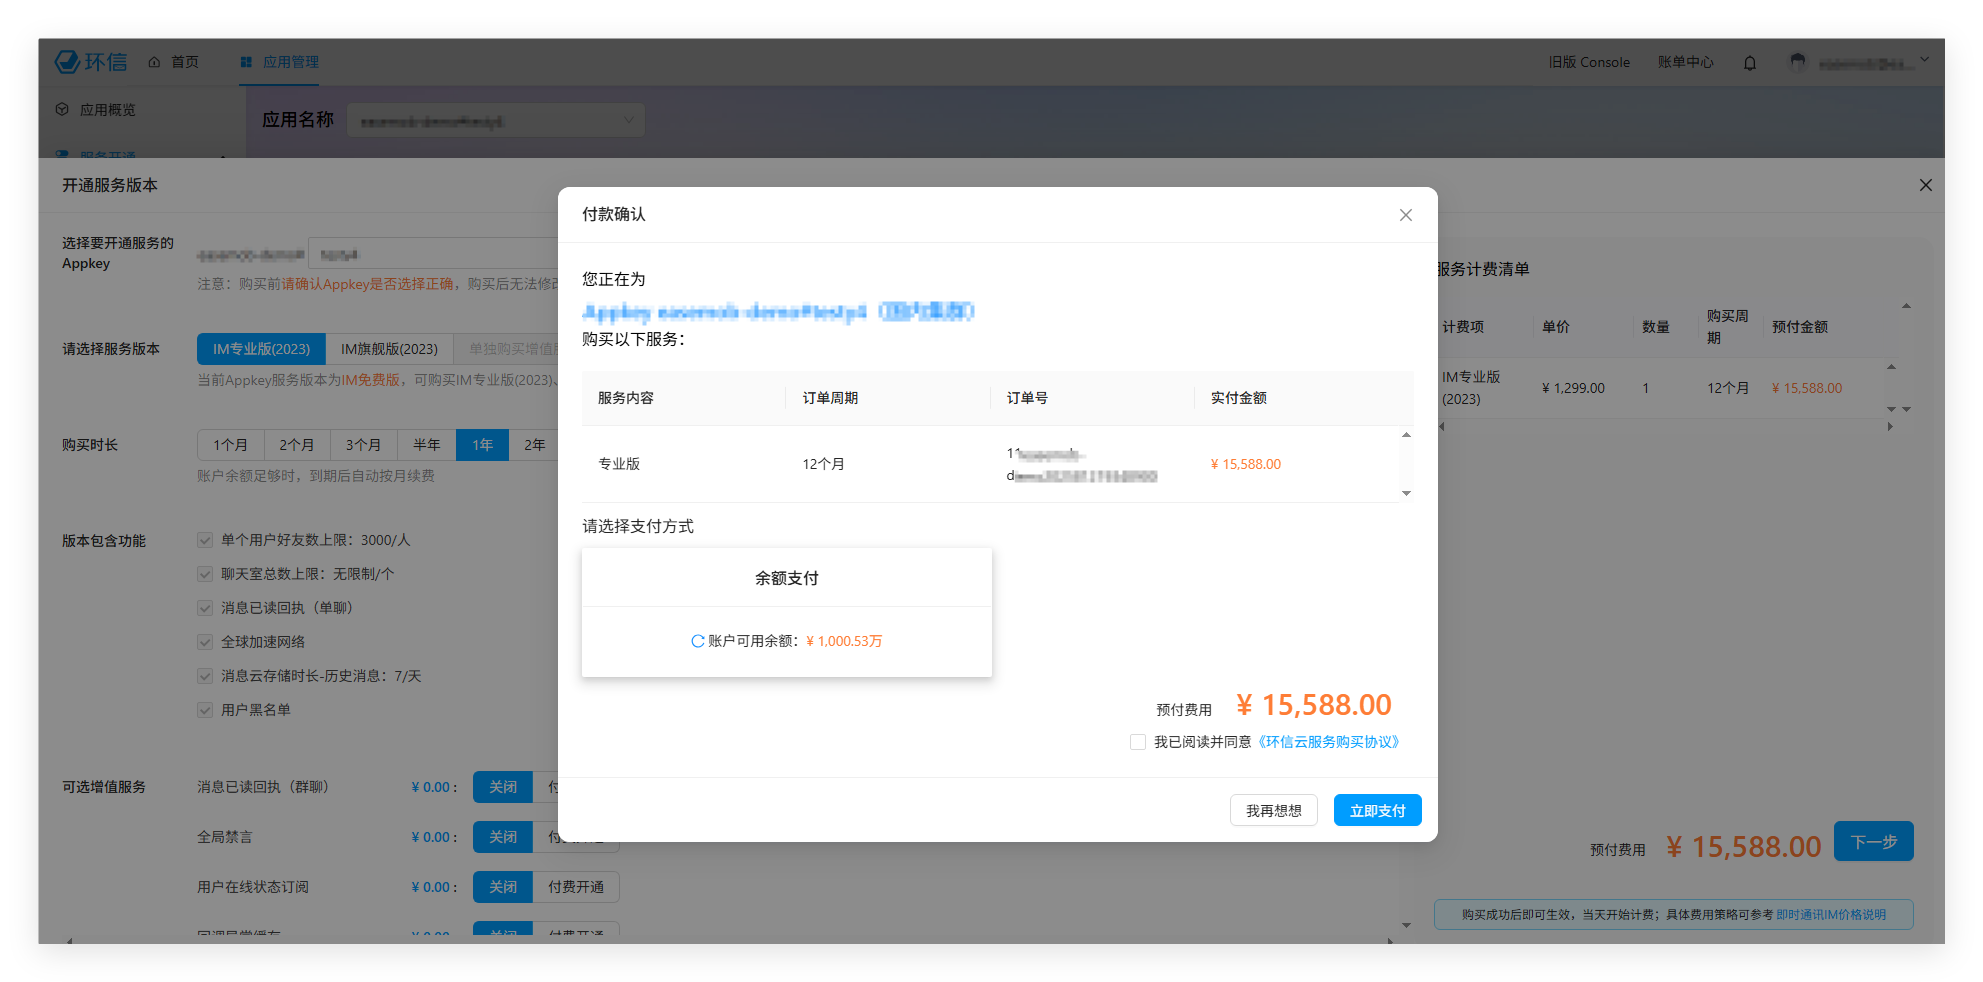1983x982 pixels.
Task: Click the 首页 home icon
Action: point(154,62)
